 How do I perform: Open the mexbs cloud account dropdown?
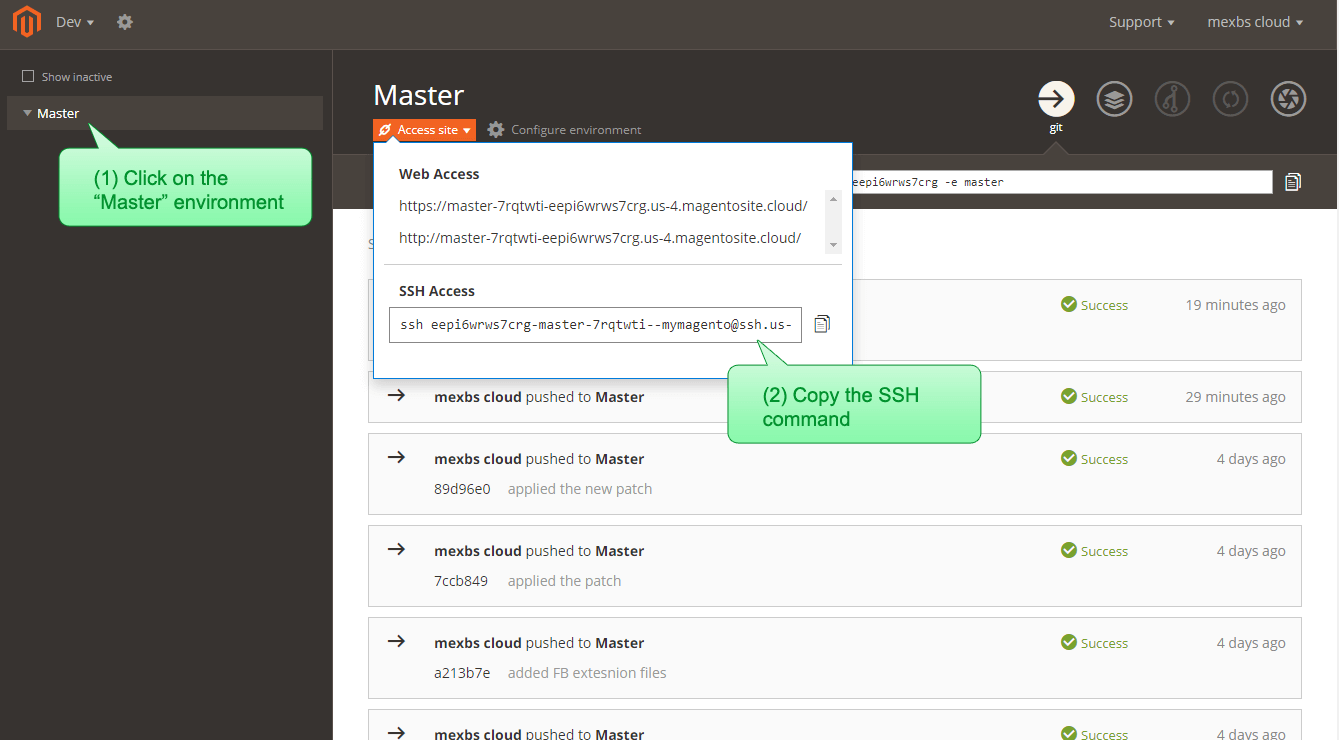coord(1255,22)
